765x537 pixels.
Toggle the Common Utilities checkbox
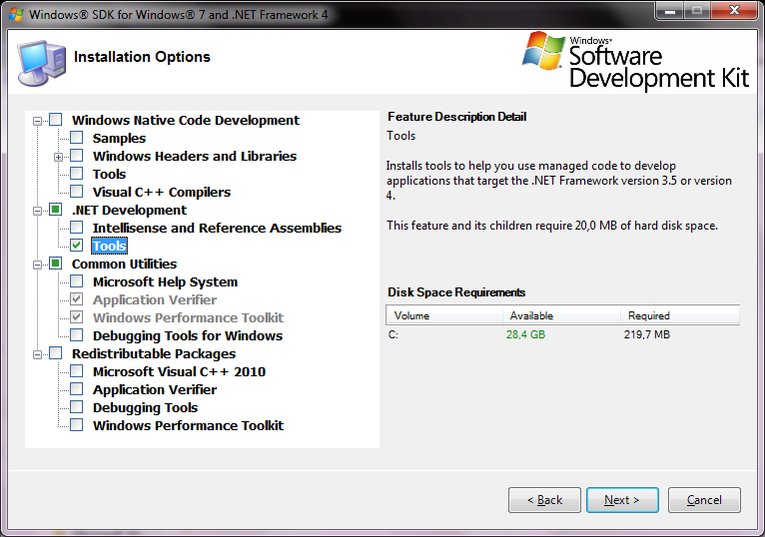[x=56, y=263]
